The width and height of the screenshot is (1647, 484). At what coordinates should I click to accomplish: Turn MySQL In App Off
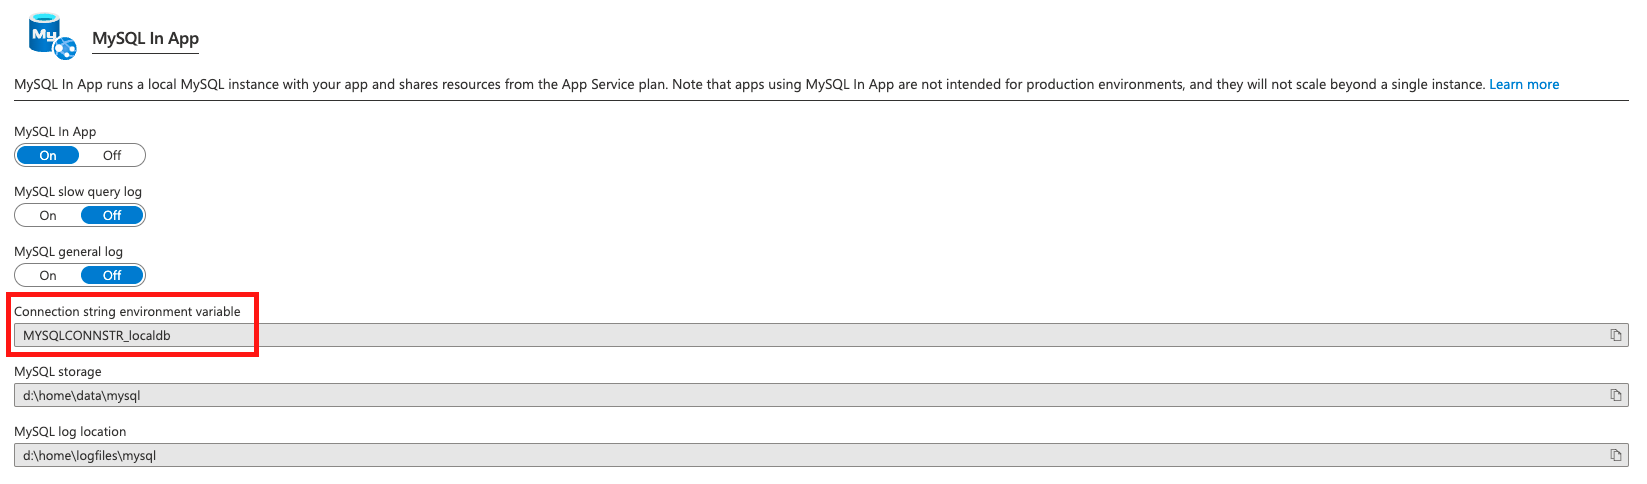[112, 155]
